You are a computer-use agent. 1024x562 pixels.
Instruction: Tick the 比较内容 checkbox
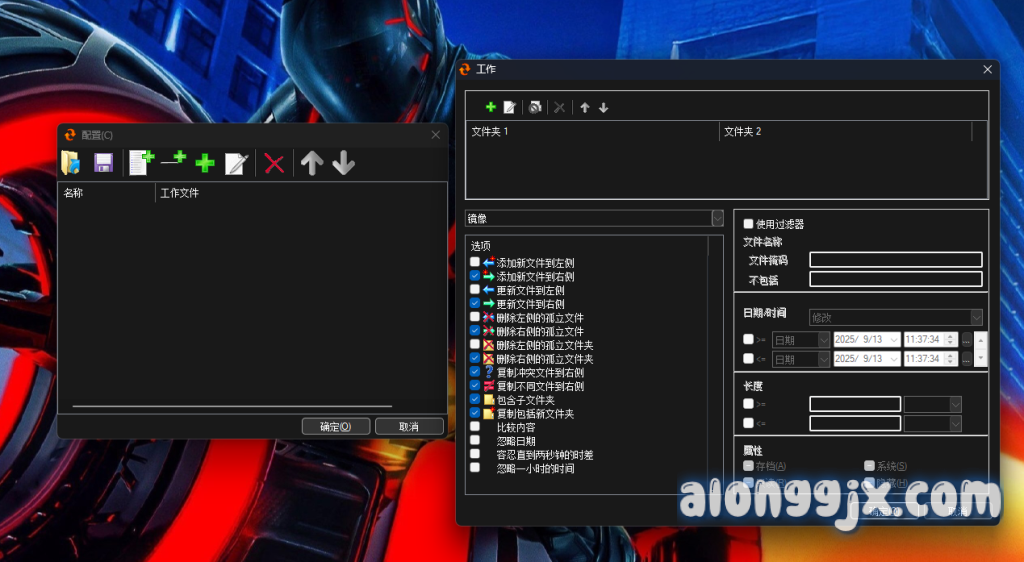click(x=475, y=426)
